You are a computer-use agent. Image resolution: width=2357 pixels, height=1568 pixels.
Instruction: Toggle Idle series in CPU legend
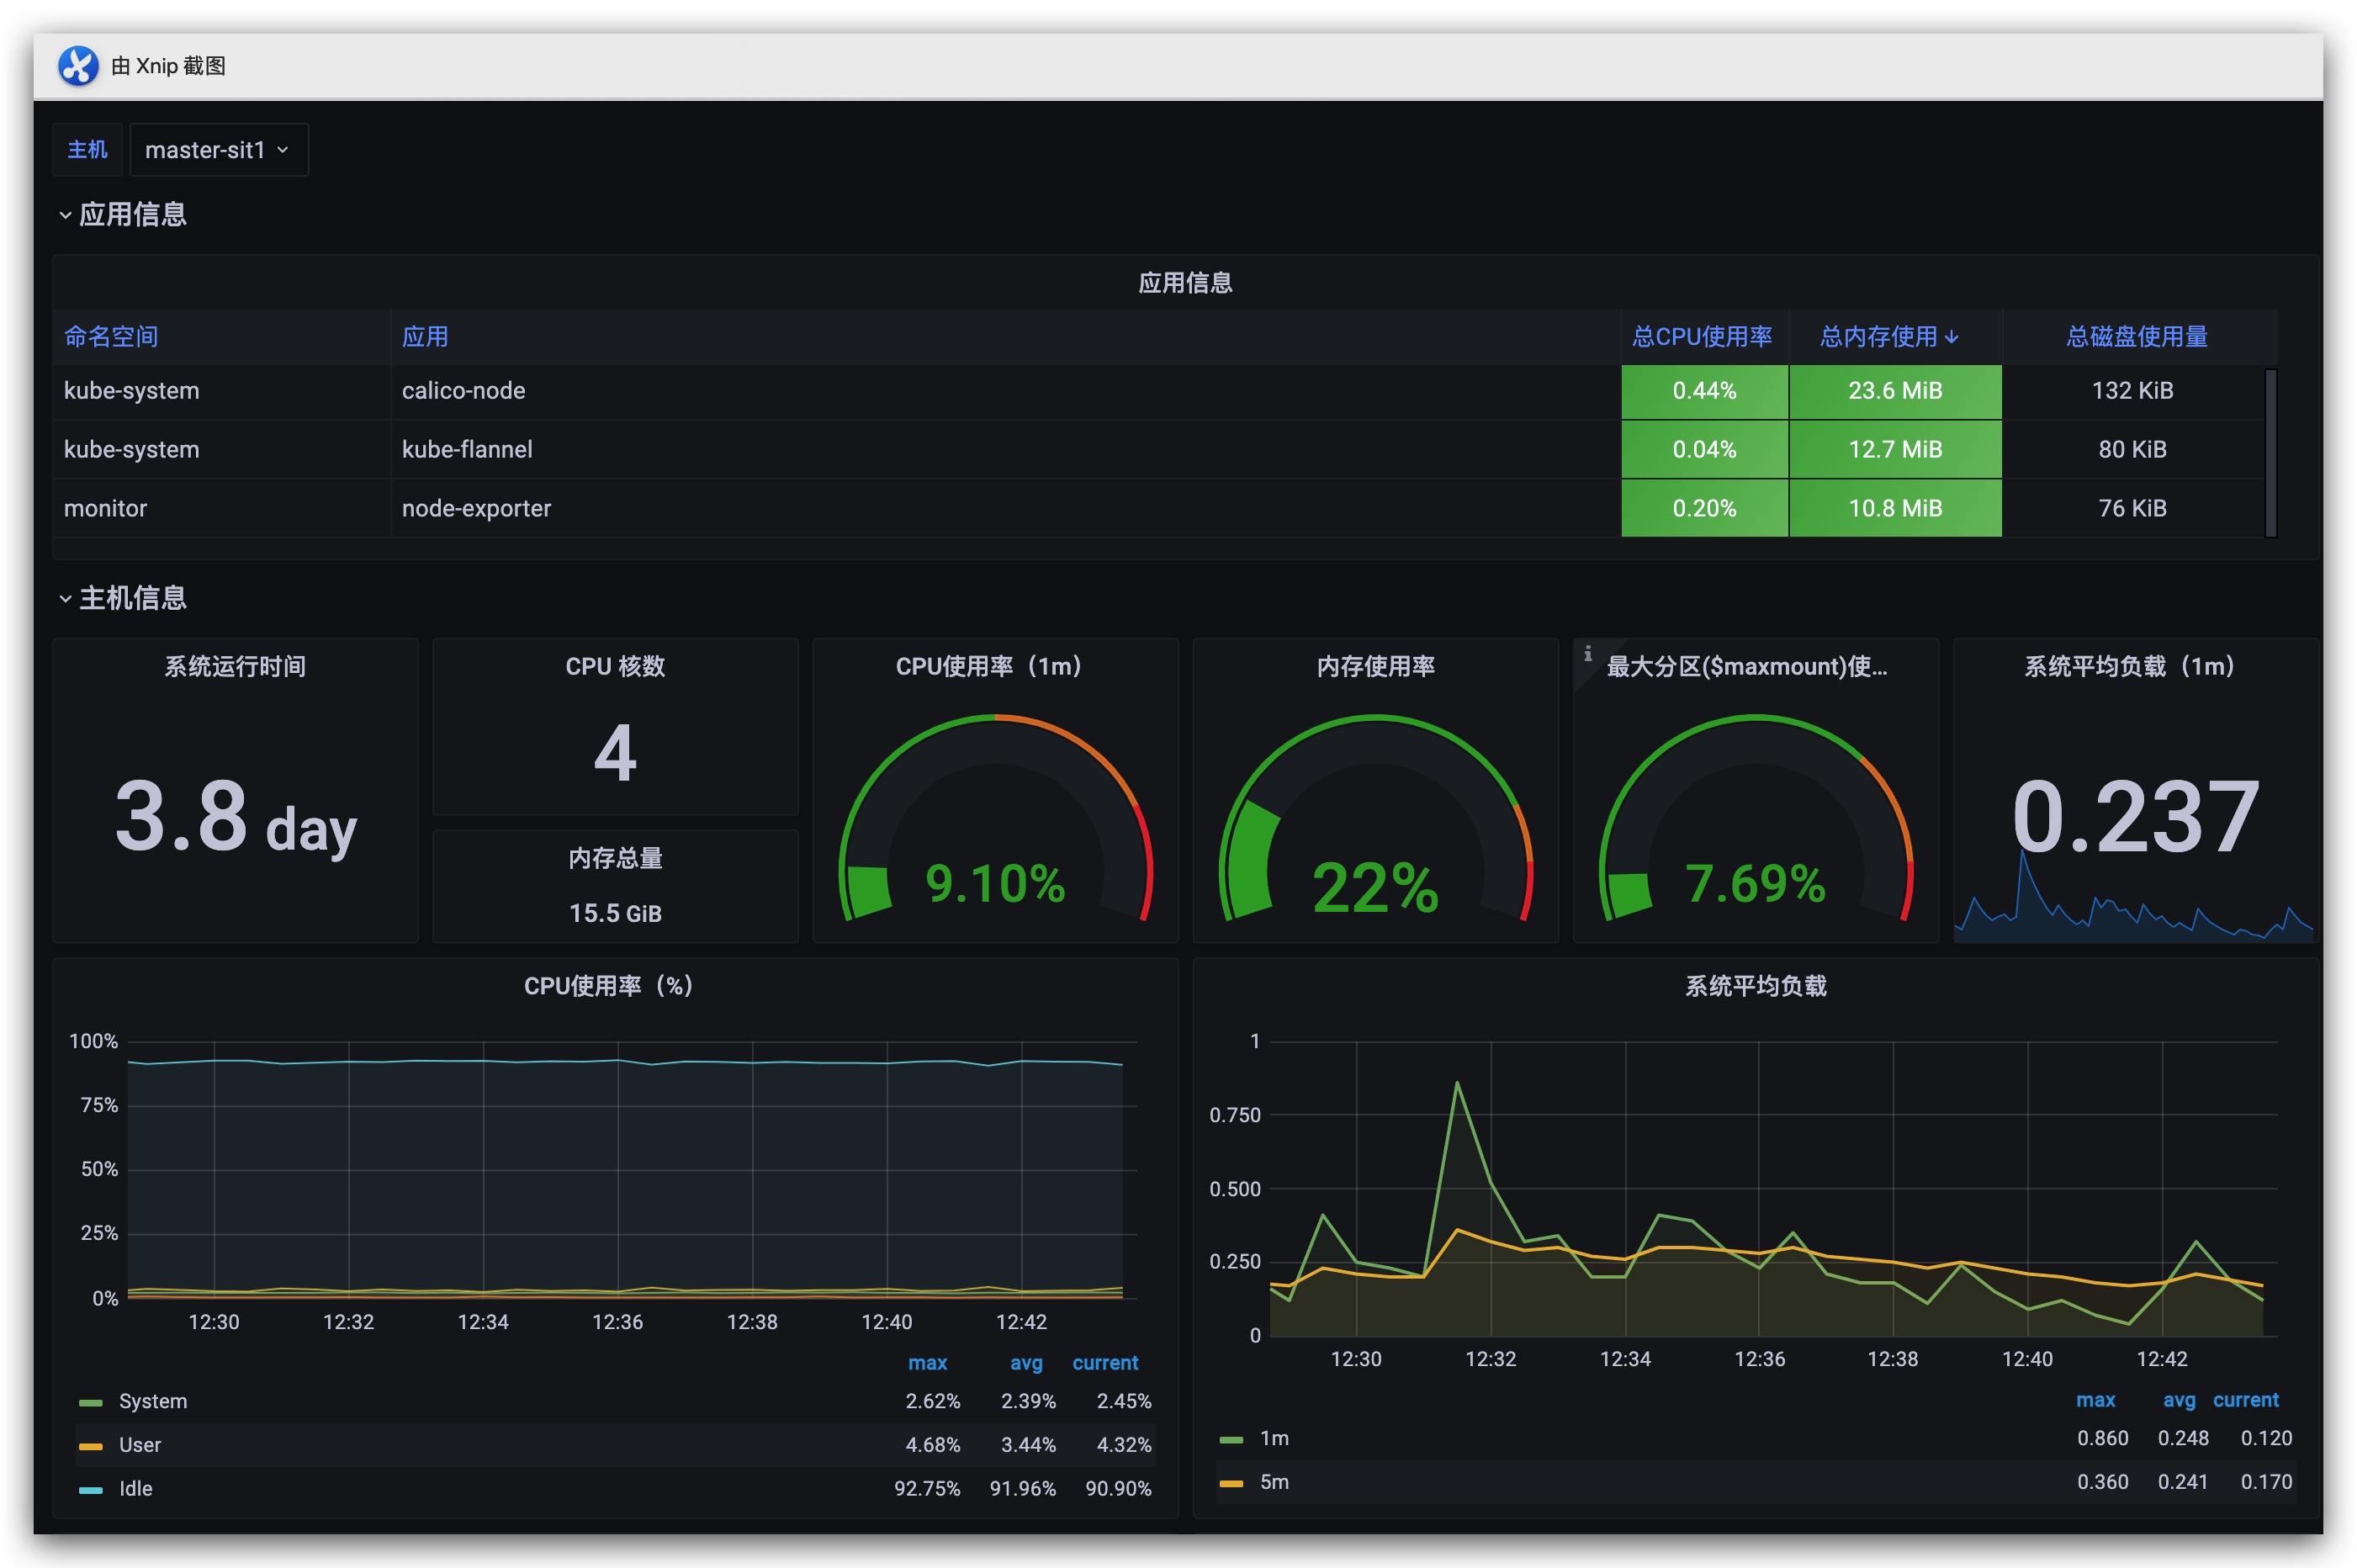click(135, 1488)
